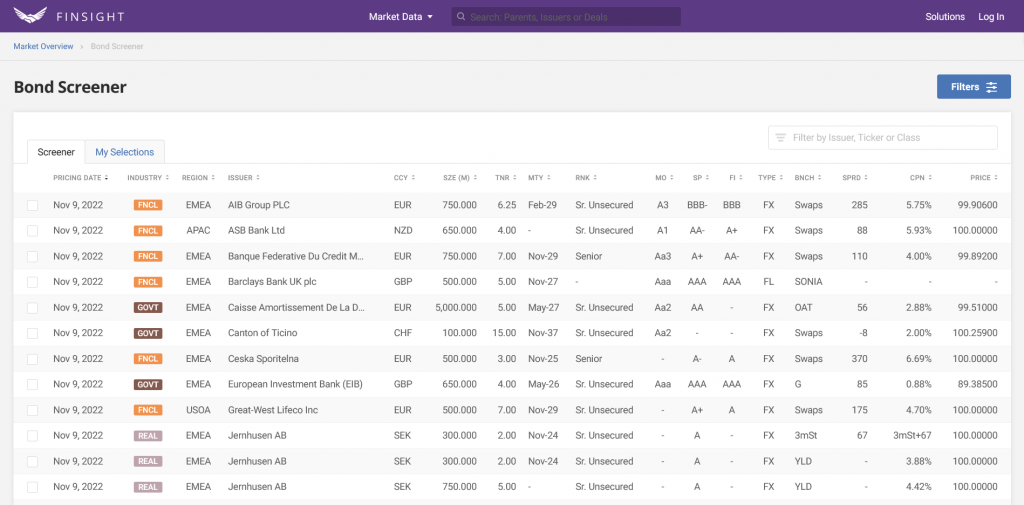The image size is (1024, 505).
Task: Switch to the My Selections tab
Action: point(125,152)
